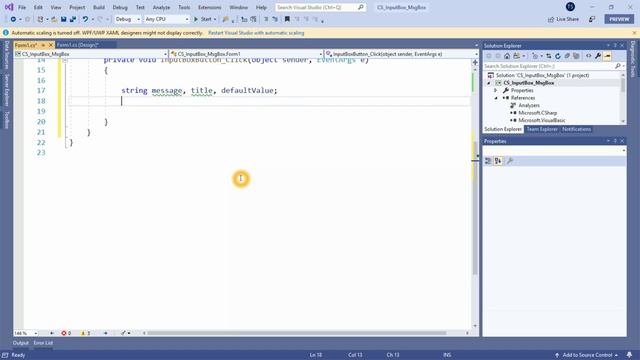This screenshot has height=360, width=640.
Task: Toggle the bookmark icon in the toolbar
Action: (x=287, y=19)
